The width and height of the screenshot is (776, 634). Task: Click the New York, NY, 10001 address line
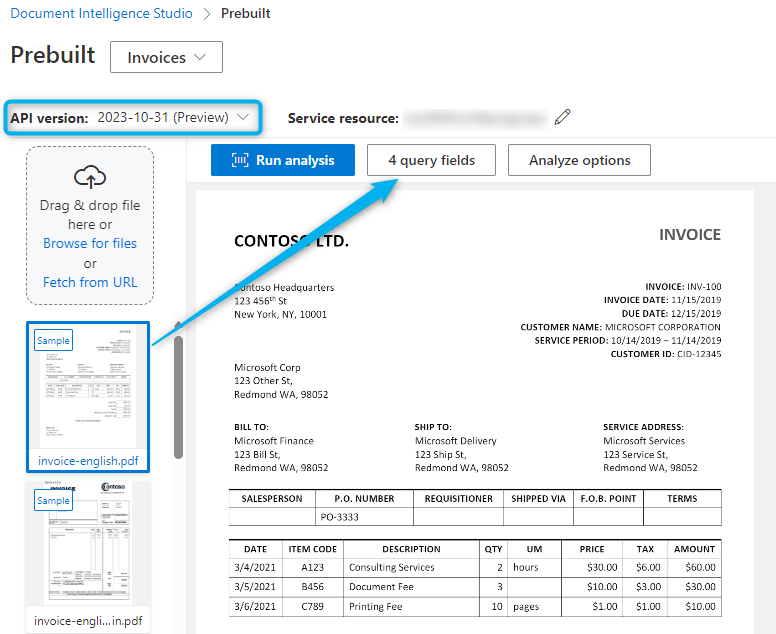pos(281,314)
